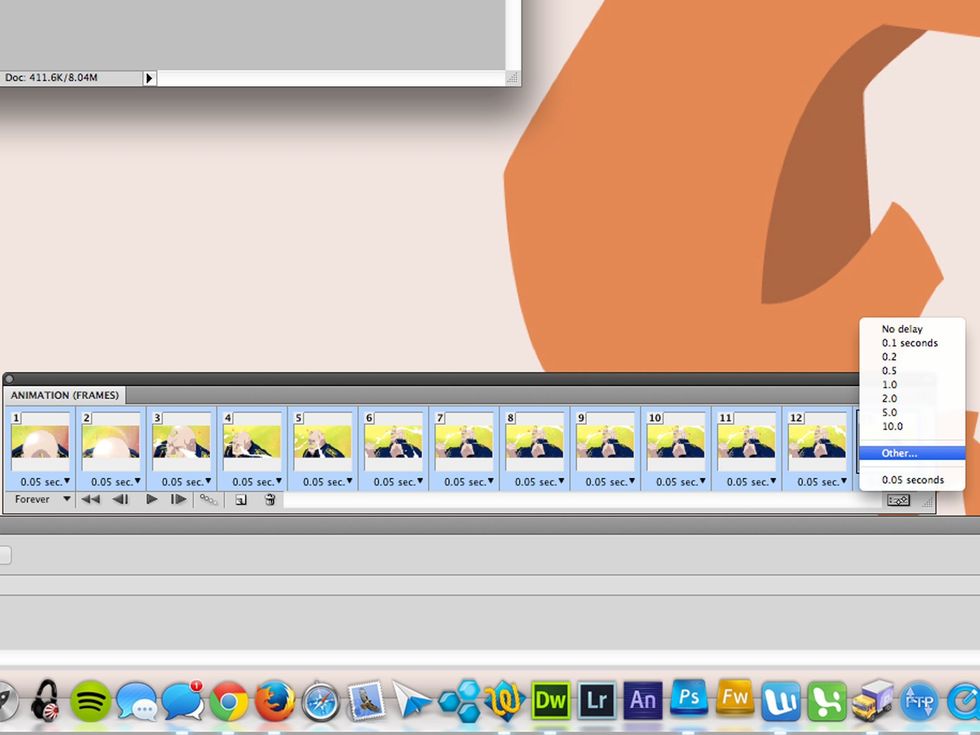Delete selected frame with trash icon
This screenshot has width=980, height=735.
[269, 499]
